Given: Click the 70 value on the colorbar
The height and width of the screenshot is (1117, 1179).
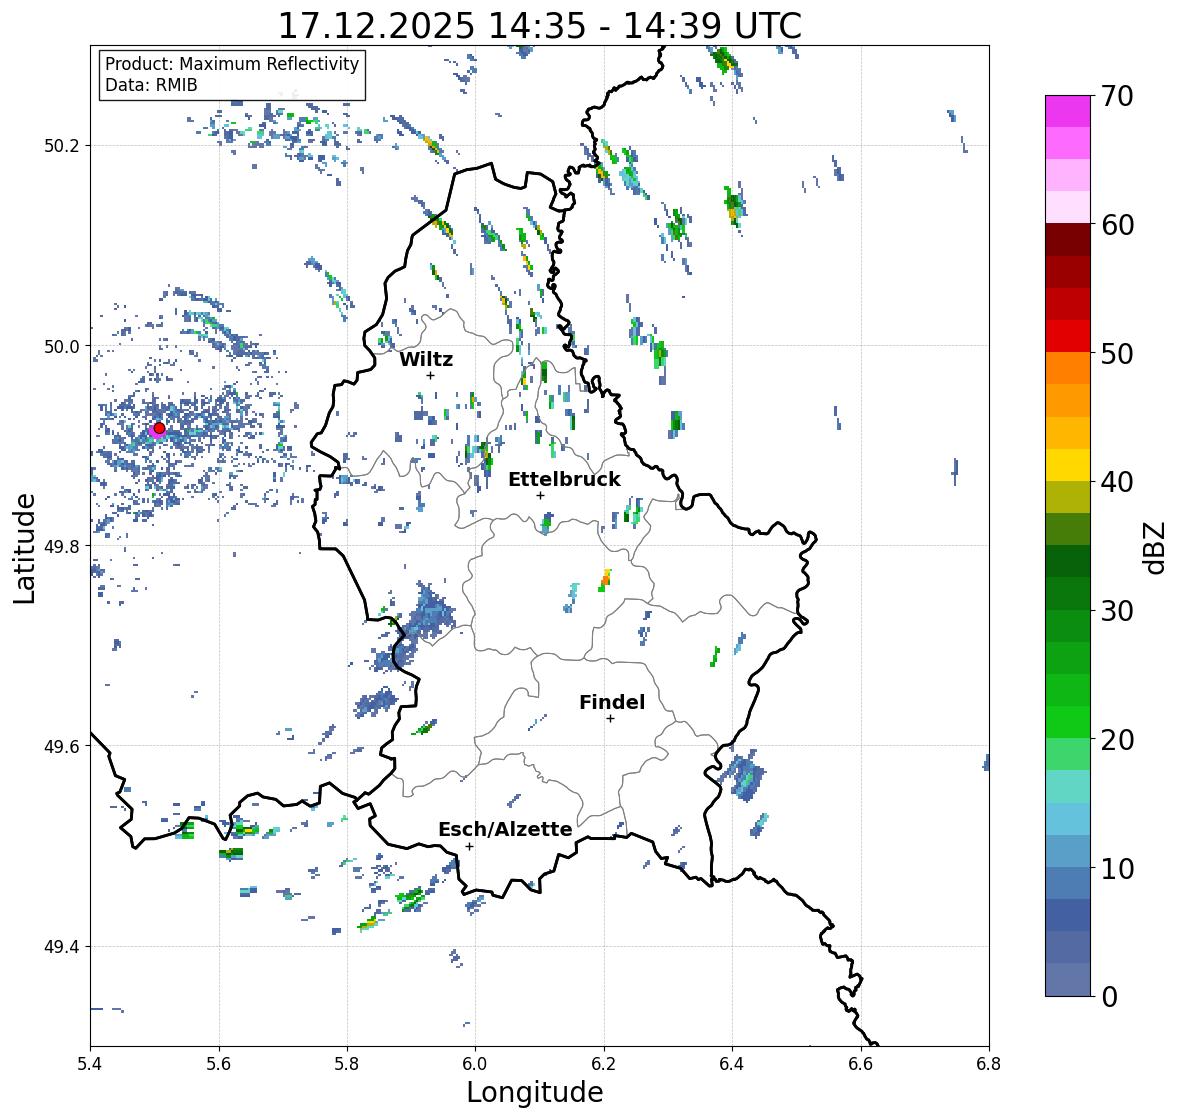Looking at the screenshot, I should [x=1117, y=96].
